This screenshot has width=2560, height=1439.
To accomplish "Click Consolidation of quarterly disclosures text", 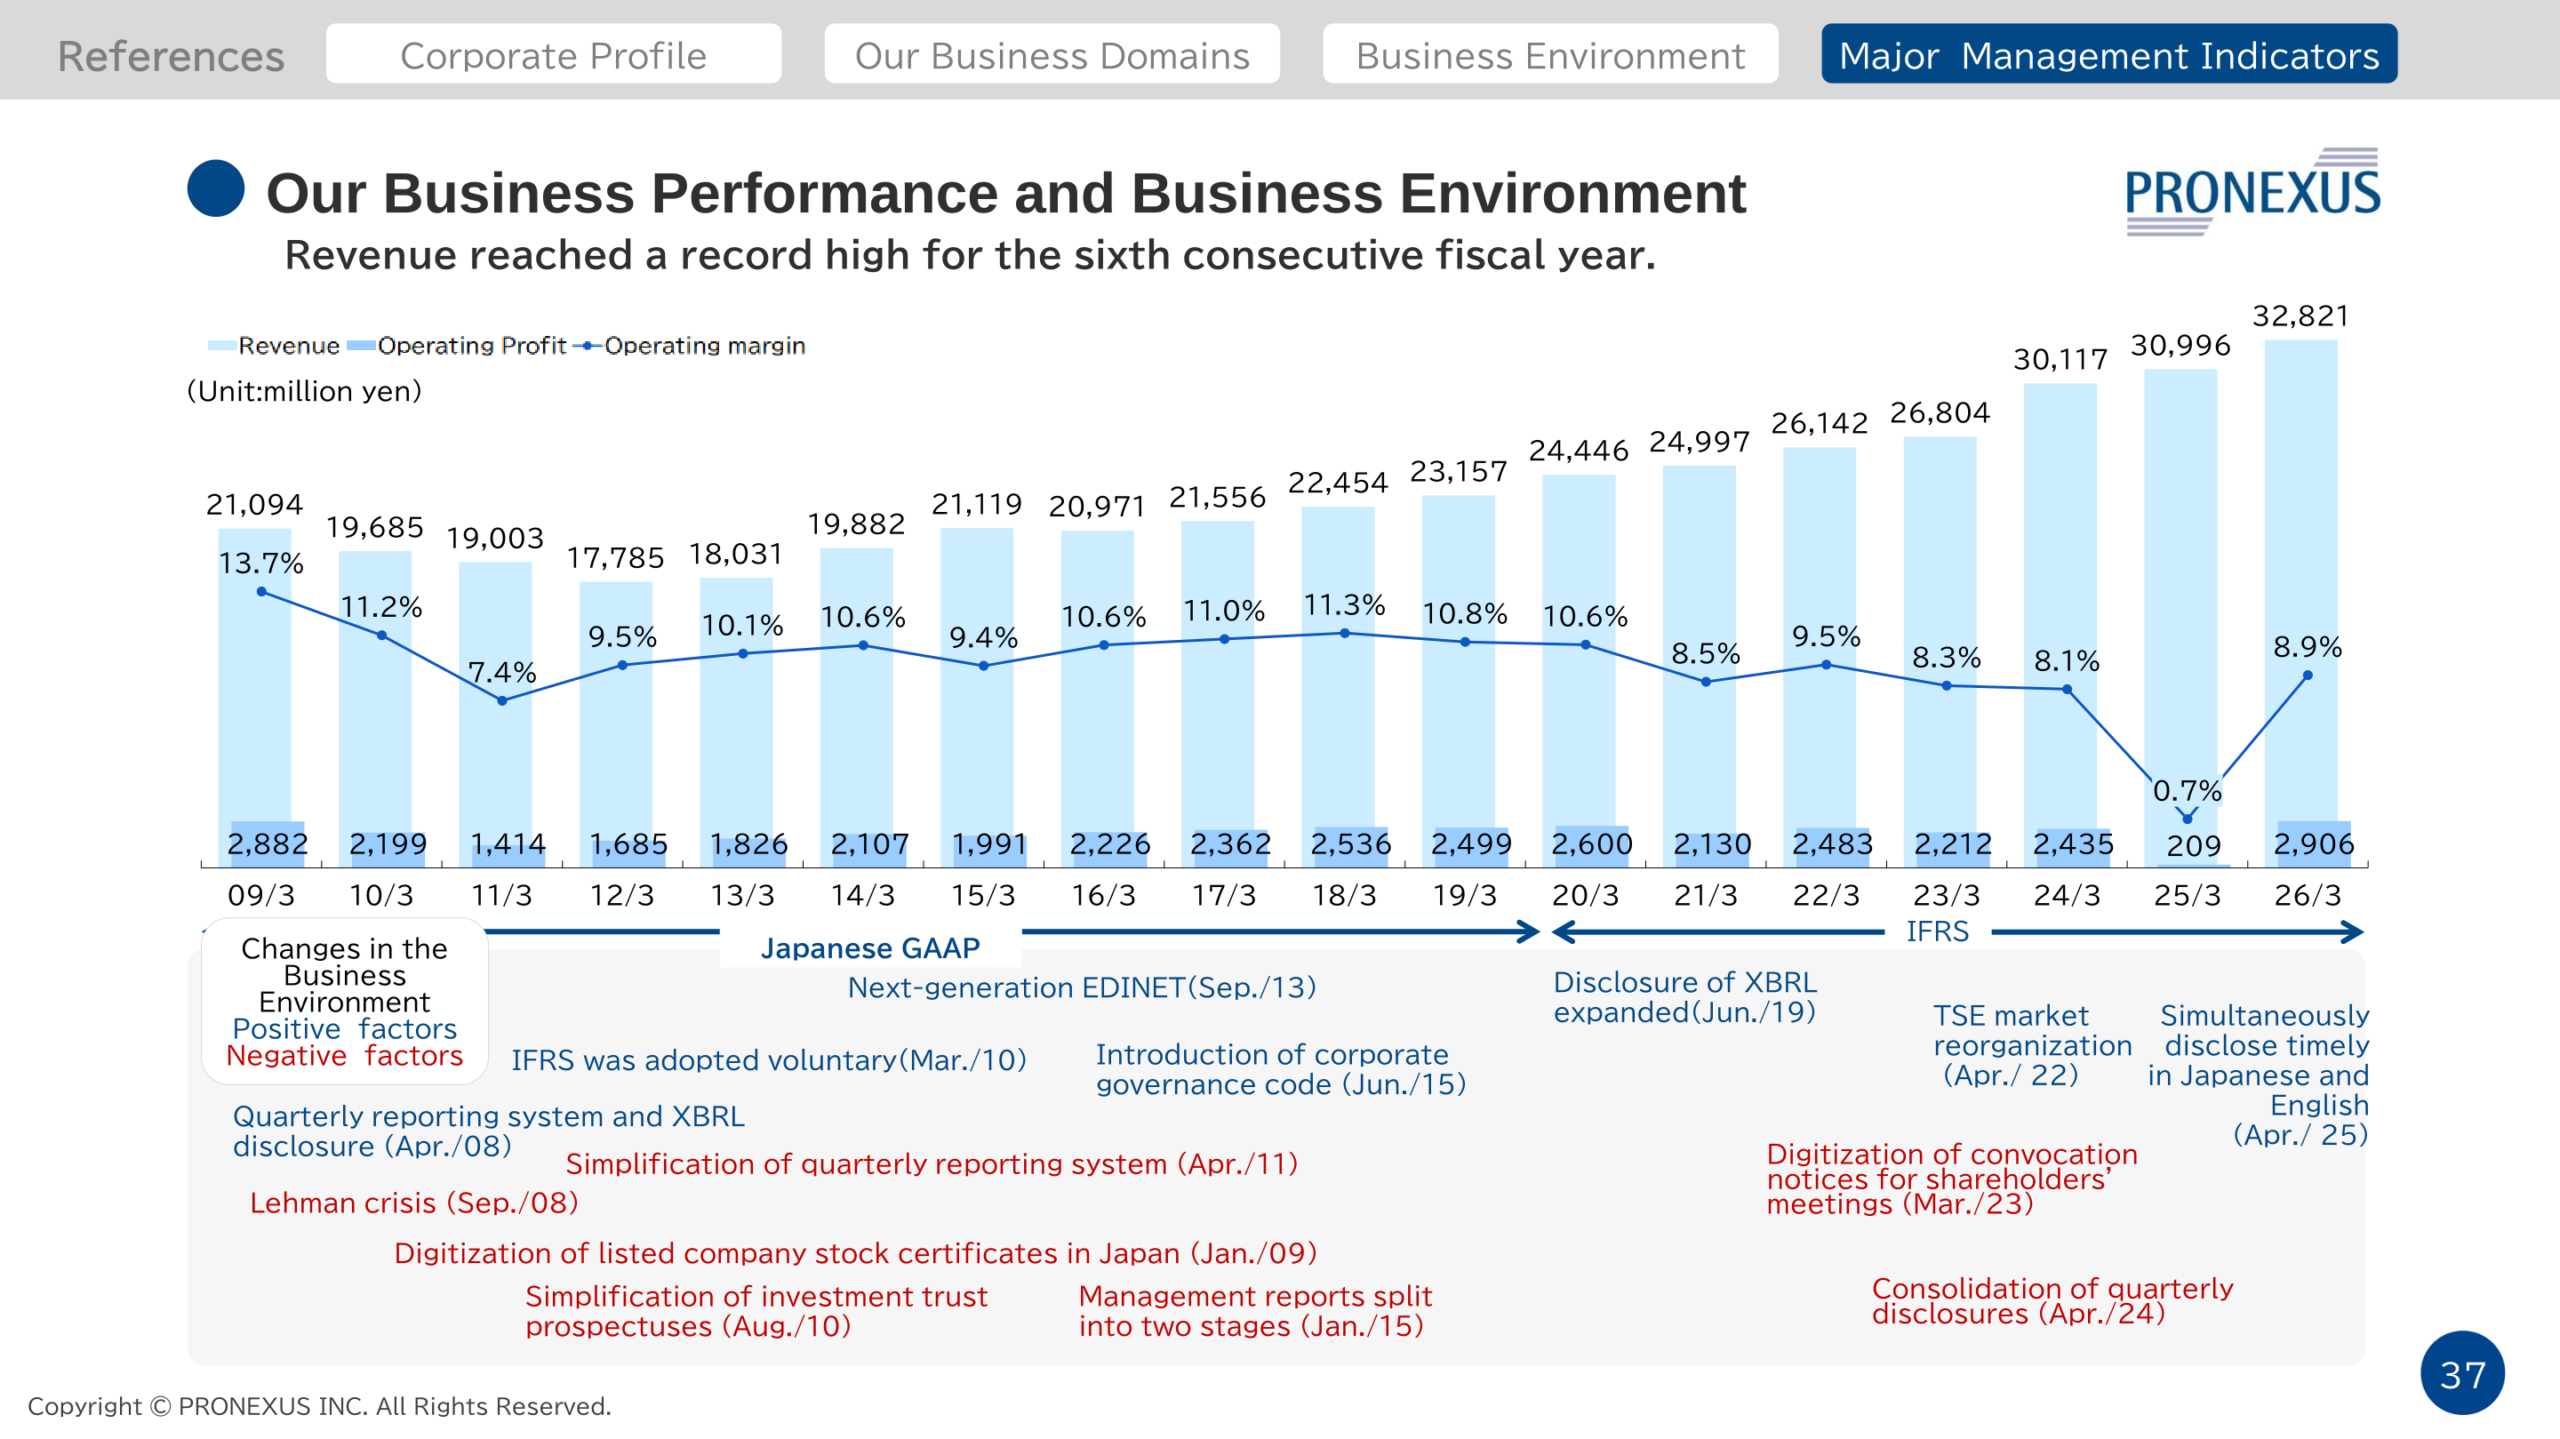I will click(x=2052, y=1301).
